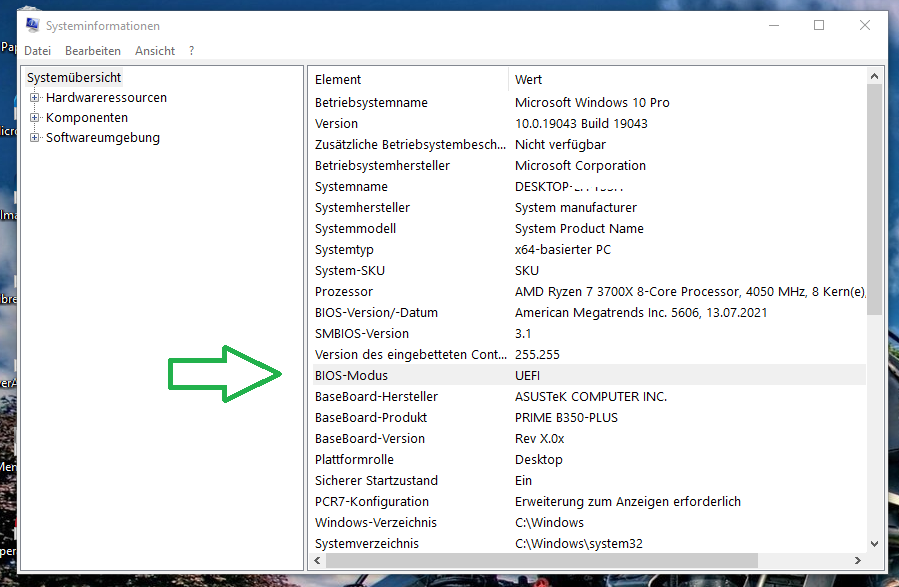The height and width of the screenshot is (587, 899).
Task: Click the Rev X.0x value
Action: (x=540, y=439)
